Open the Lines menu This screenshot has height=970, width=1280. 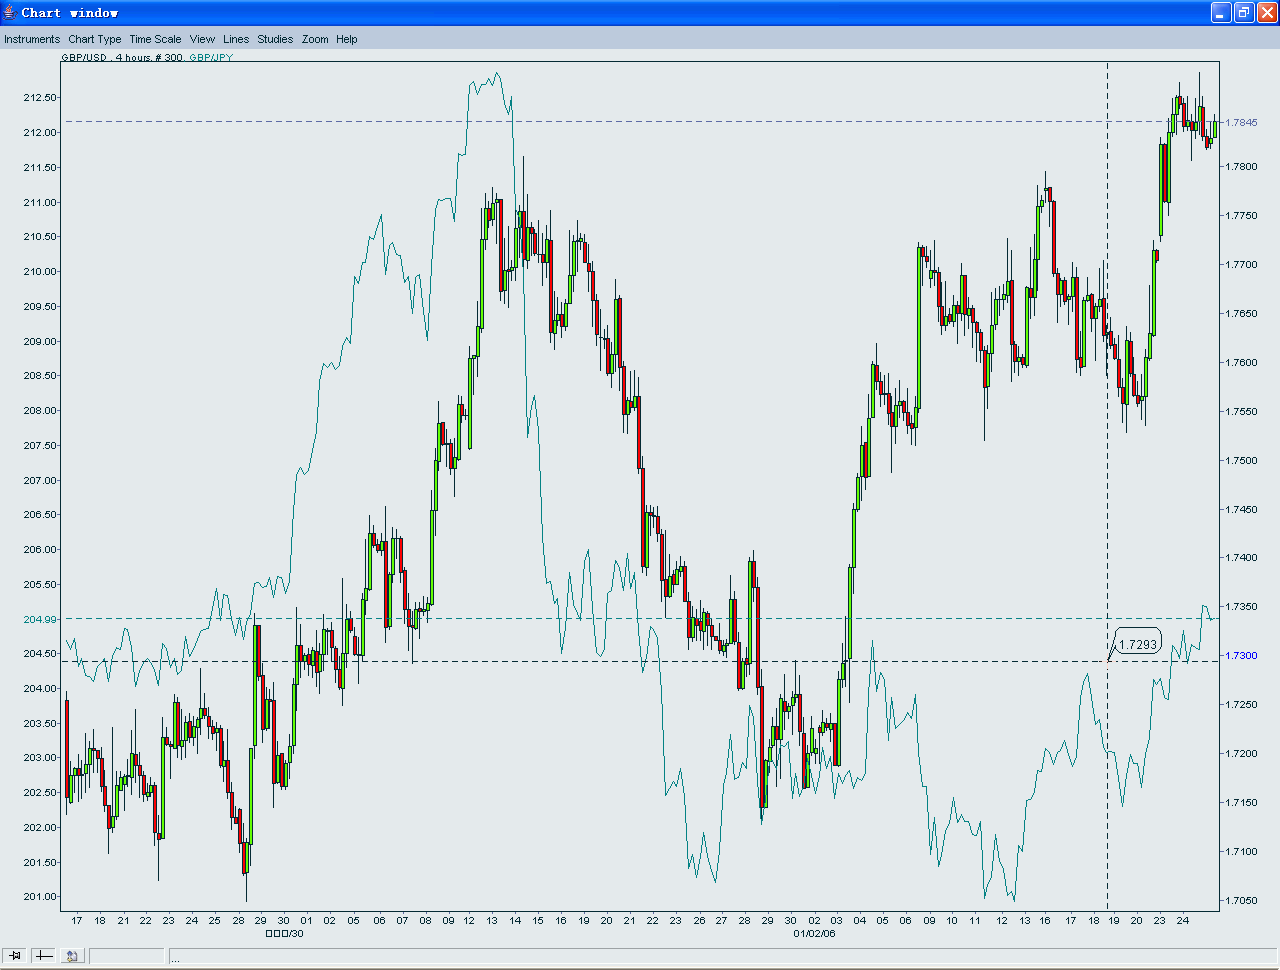(x=236, y=39)
